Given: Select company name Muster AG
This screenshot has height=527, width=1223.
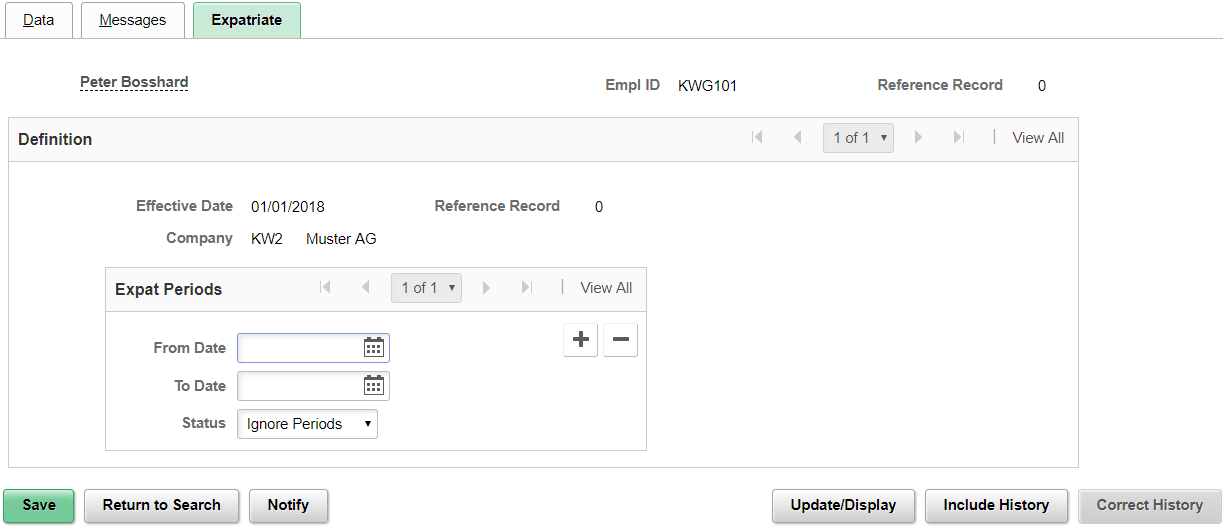Looking at the screenshot, I should tap(341, 239).
